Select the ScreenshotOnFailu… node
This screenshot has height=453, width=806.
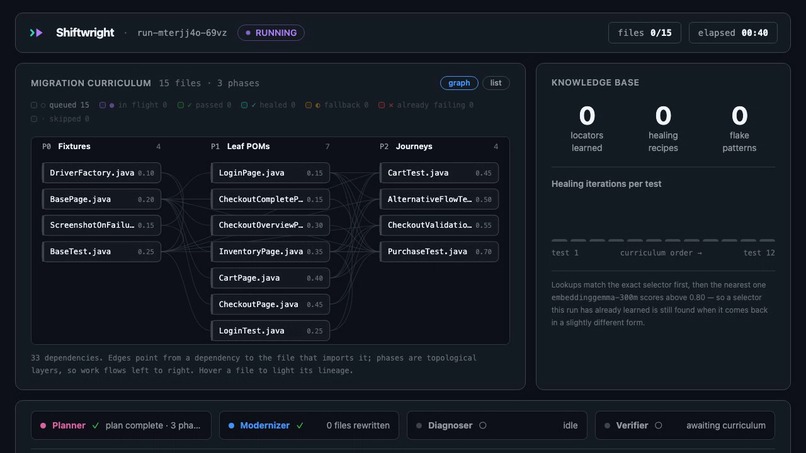tap(101, 225)
